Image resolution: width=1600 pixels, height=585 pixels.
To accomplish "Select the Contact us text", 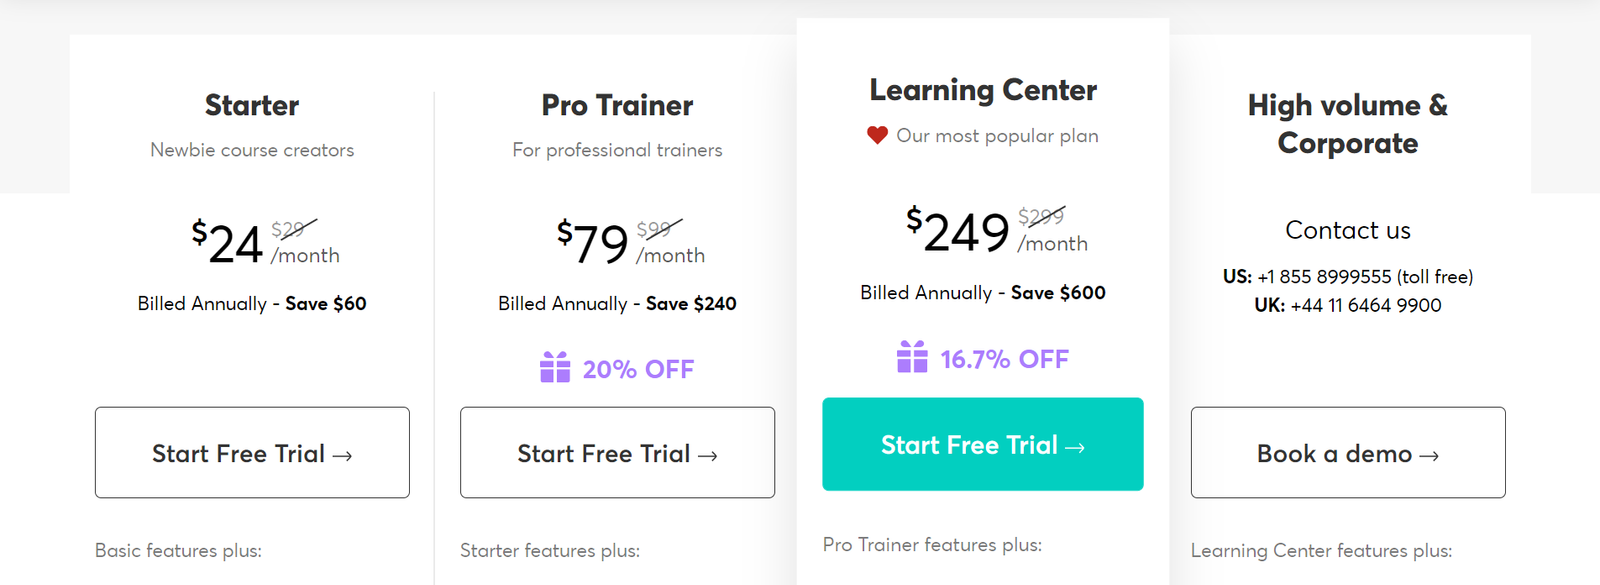I will click(1347, 230).
